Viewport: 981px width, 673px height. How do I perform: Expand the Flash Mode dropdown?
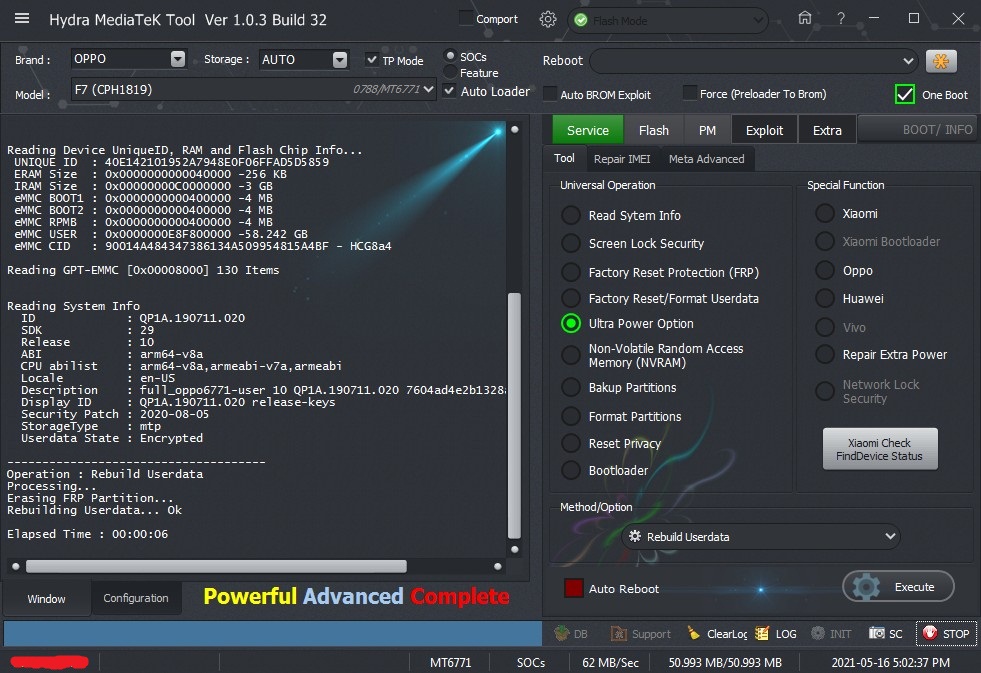758,21
